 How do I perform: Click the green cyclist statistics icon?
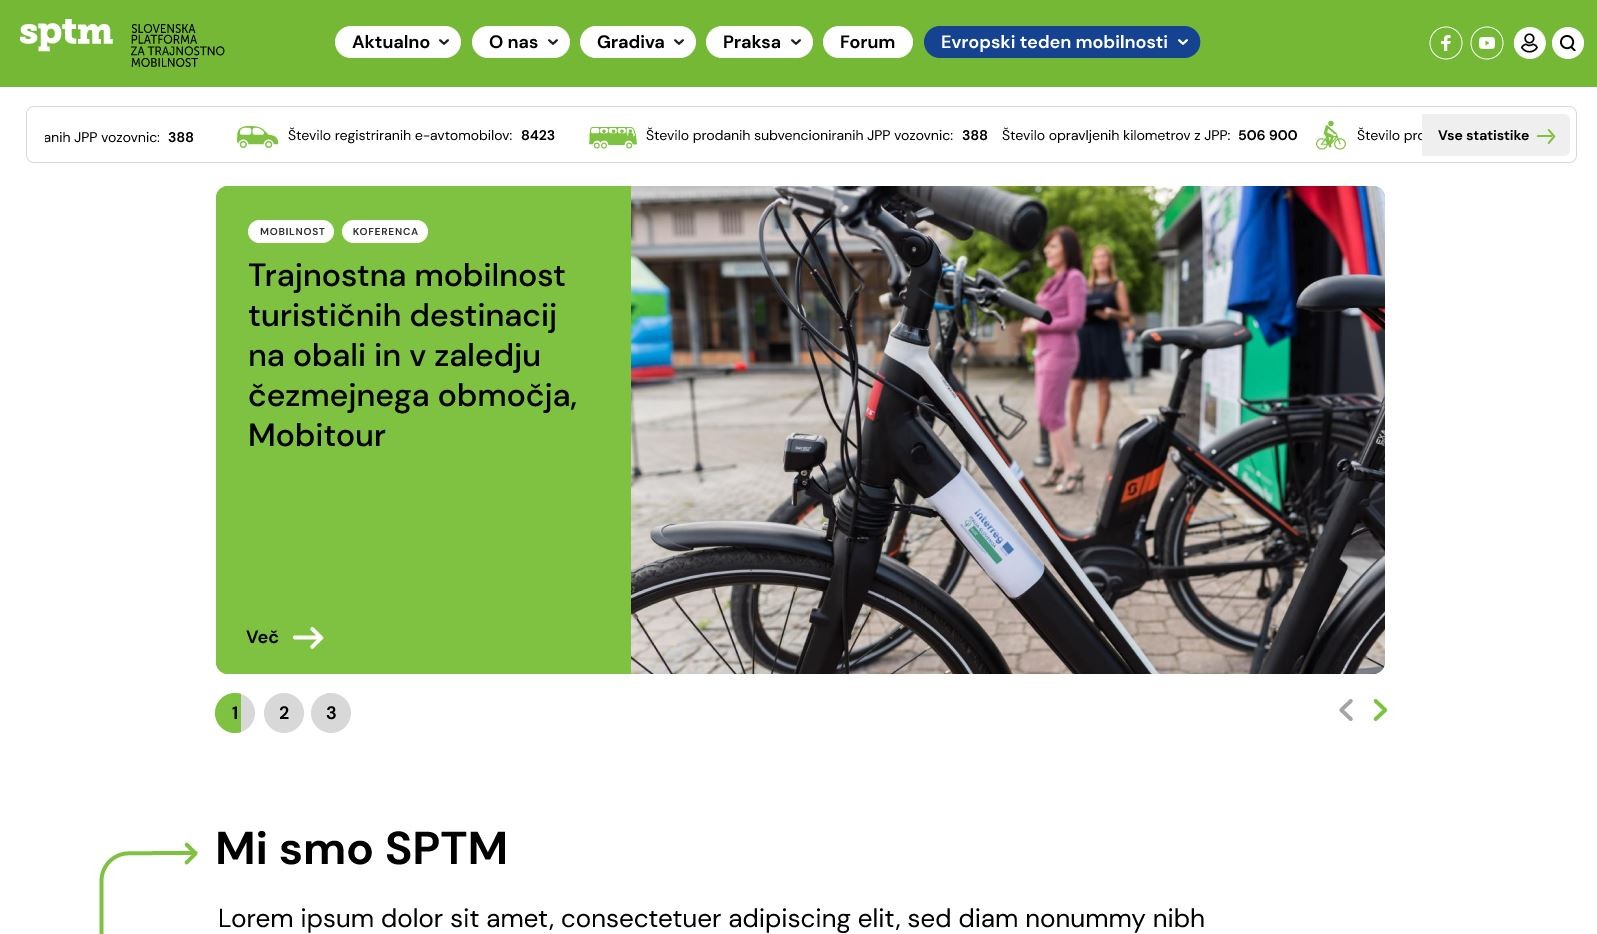pos(1331,135)
